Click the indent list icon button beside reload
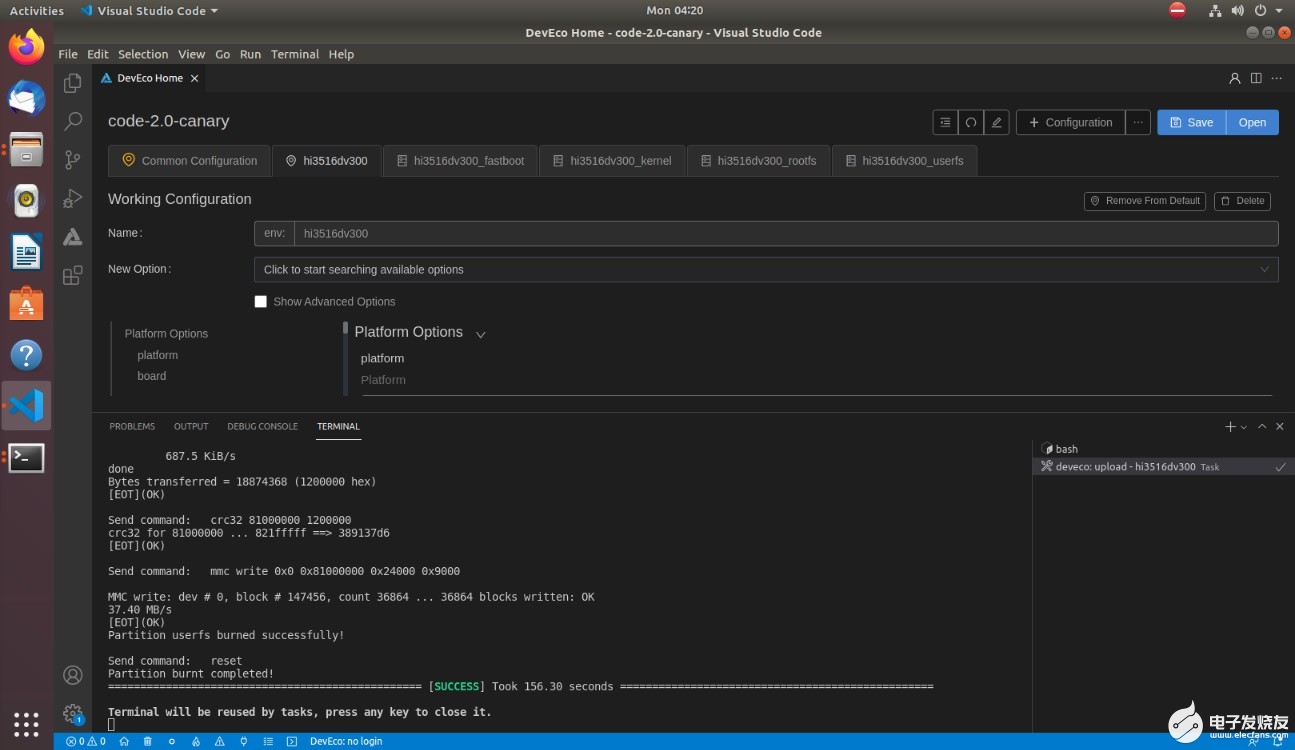 tap(945, 122)
